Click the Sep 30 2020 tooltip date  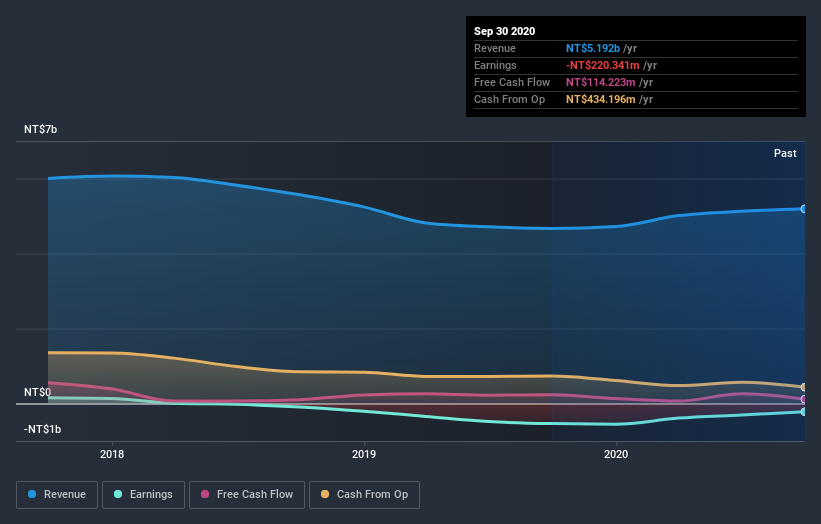click(505, 31)
